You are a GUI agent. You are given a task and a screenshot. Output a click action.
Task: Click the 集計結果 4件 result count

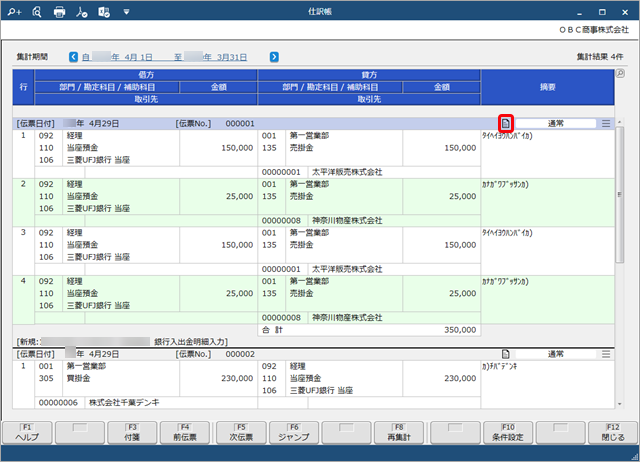(x=600, y=57)
